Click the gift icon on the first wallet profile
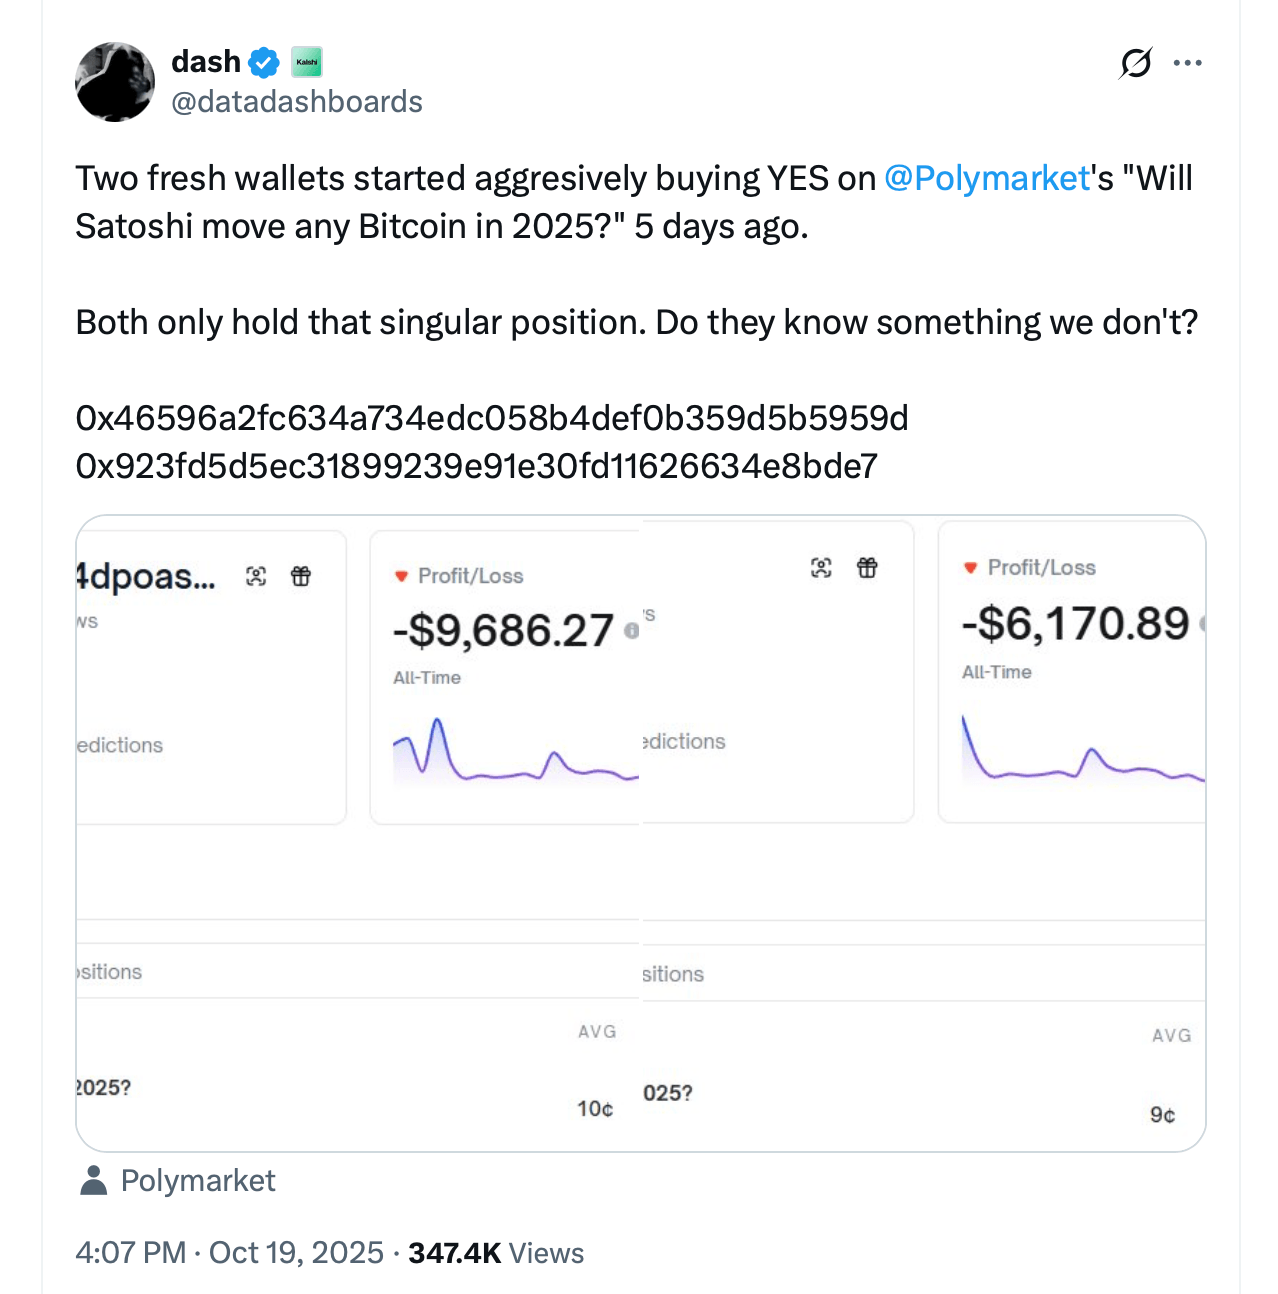This screenshot has height=1294, width=1278. tap(300, 576)
